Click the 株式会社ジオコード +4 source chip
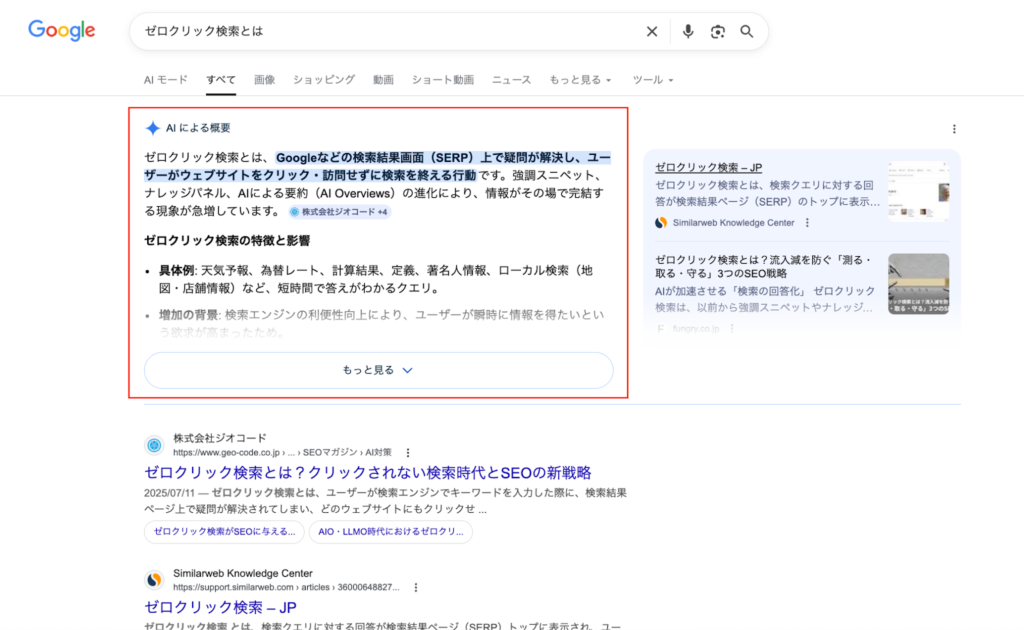The height and width of the screenshot is (630, 1024). (x=339, y=212)
